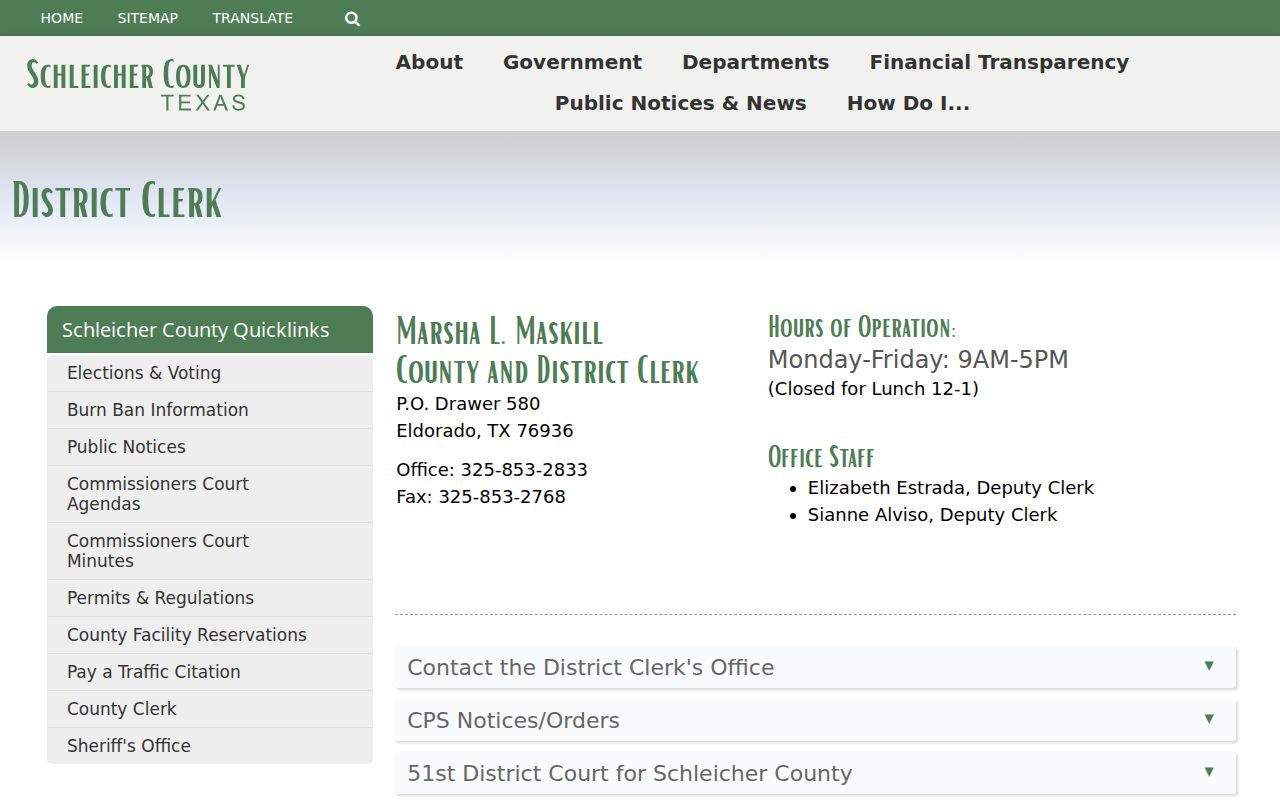This screenshot has width=1280, height=800.
Task: Click arrow on 51st District Court row
Action: (x=1209, y=772)
